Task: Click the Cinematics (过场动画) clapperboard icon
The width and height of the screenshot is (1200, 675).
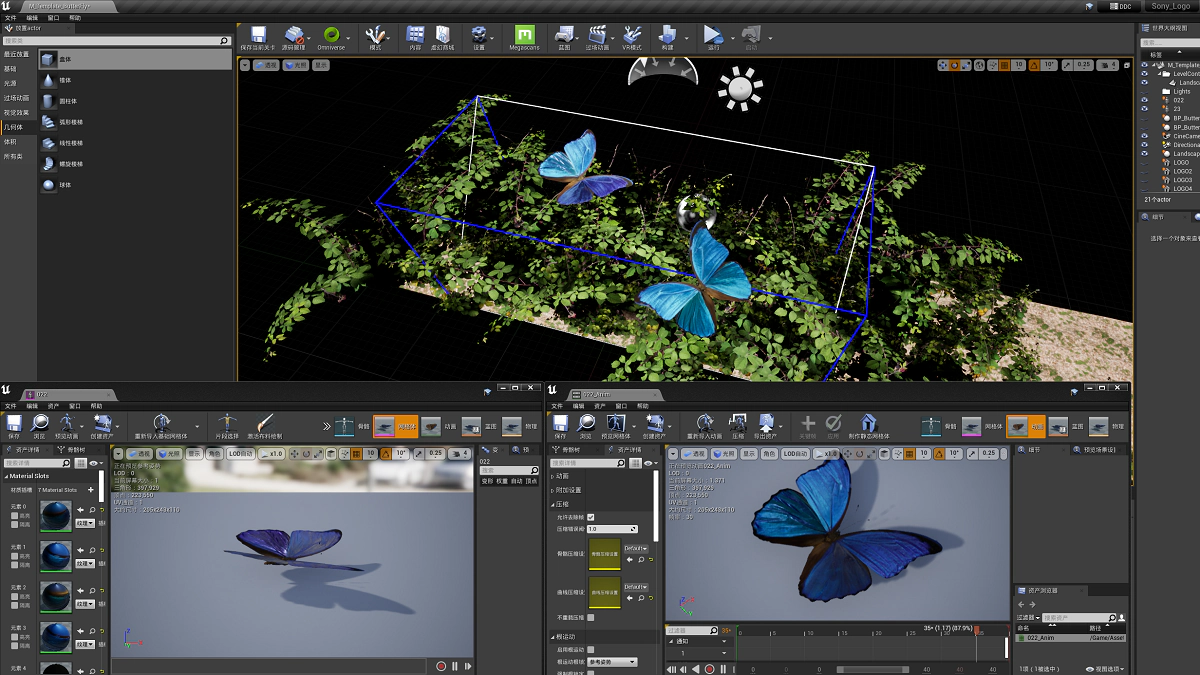Action: click(x=597, y=36)
